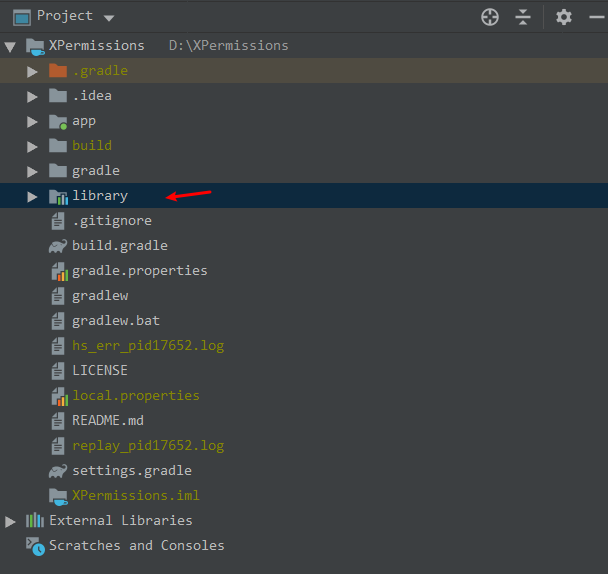
Task: Select the gradle.properties file
Action: pyautogui.click(x=140, y=271)
